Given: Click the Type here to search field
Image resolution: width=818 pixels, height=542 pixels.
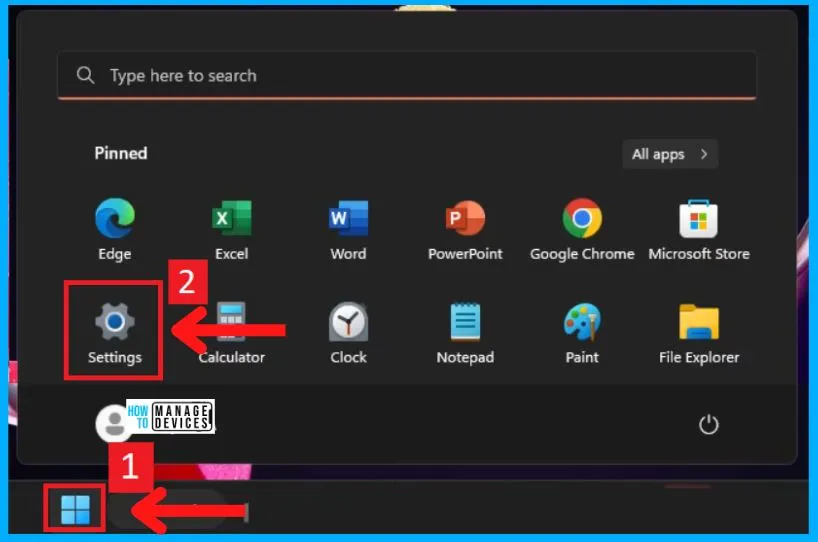Looking at the screenshot, I should [407, 76].
